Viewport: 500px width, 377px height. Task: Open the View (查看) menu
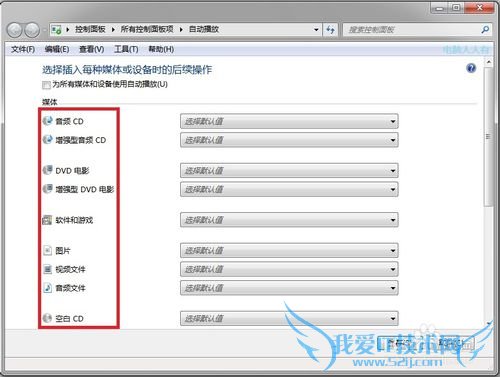point(91,49)
